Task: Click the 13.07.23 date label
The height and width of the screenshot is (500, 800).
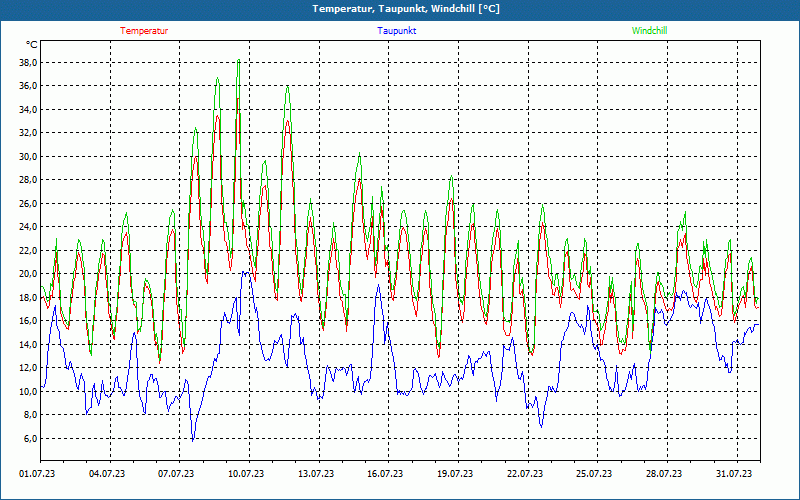Action: [x=316, y=474]
